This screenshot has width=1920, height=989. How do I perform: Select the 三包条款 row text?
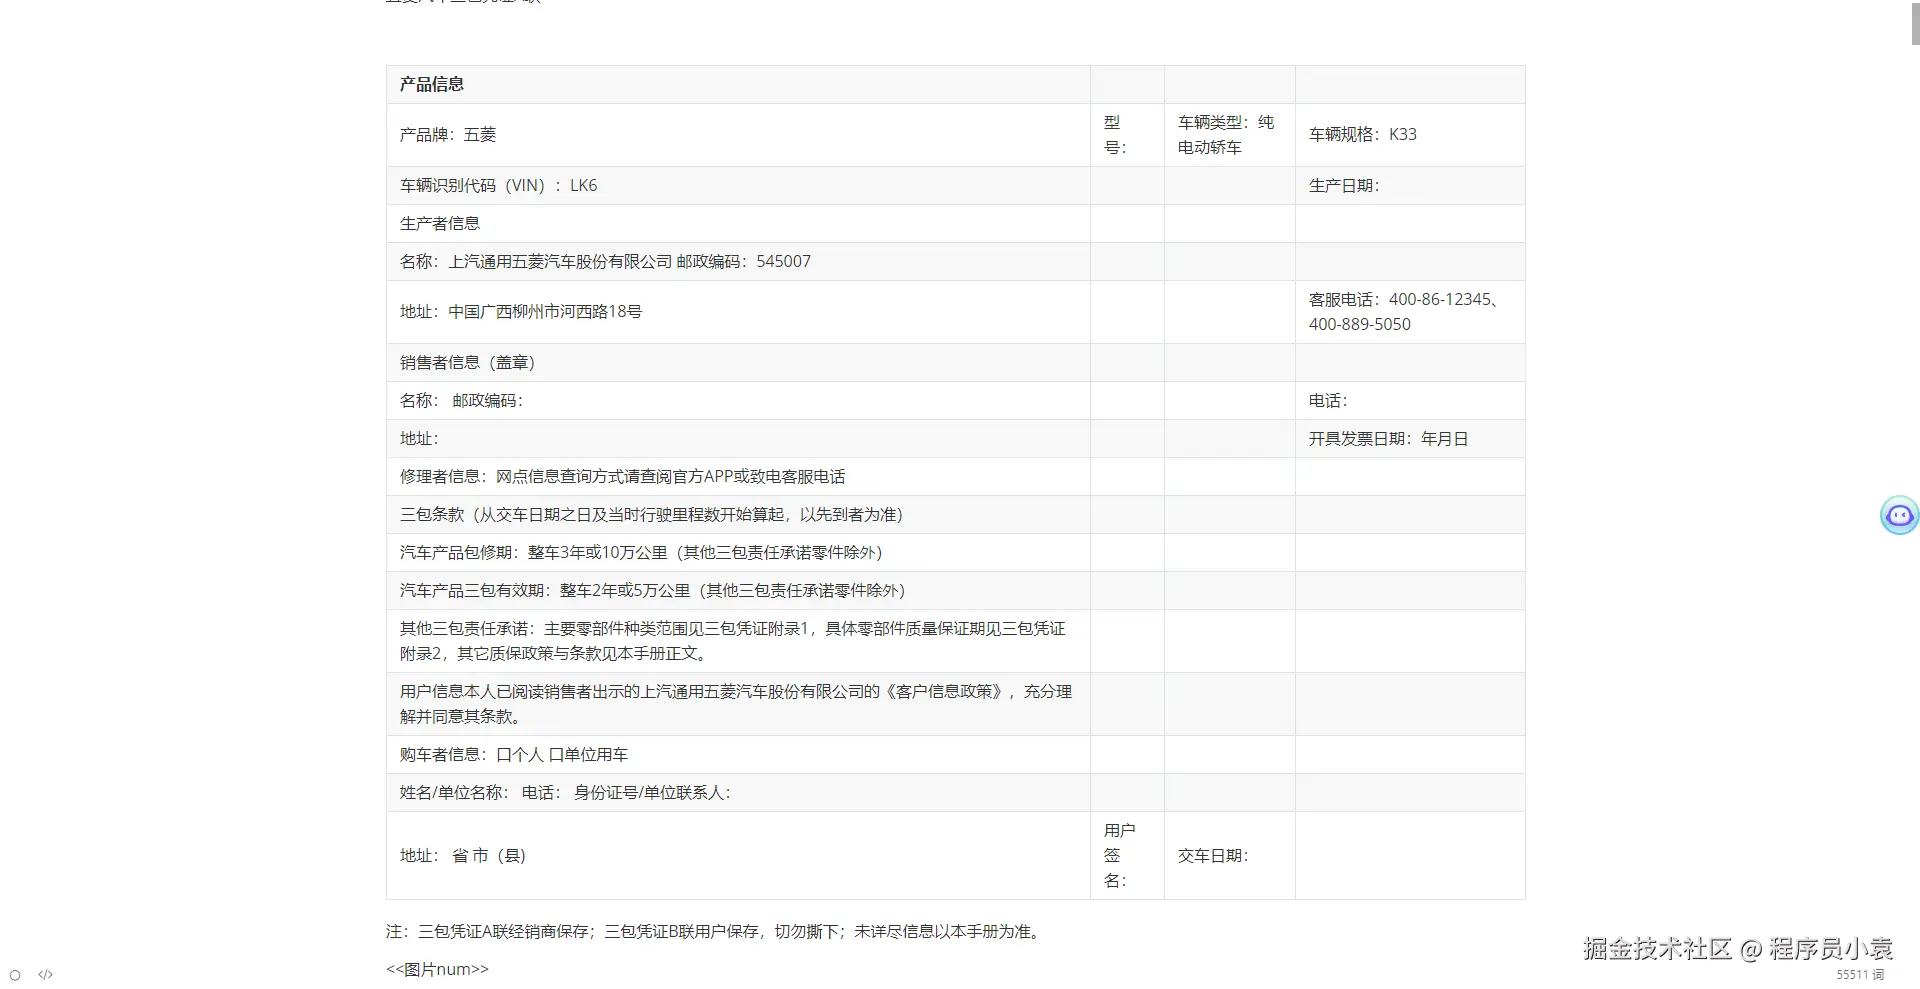pos(651,515)
